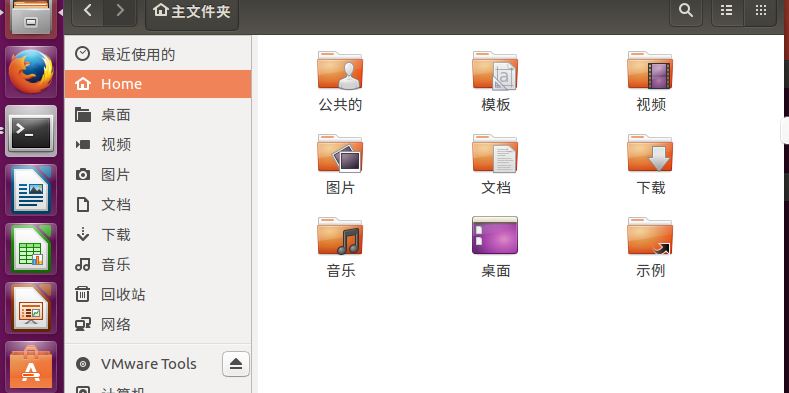This screenshot has height=393, width=789.
Task: Switch to grid icon view in the toolbar
Action: pos(760,11)
